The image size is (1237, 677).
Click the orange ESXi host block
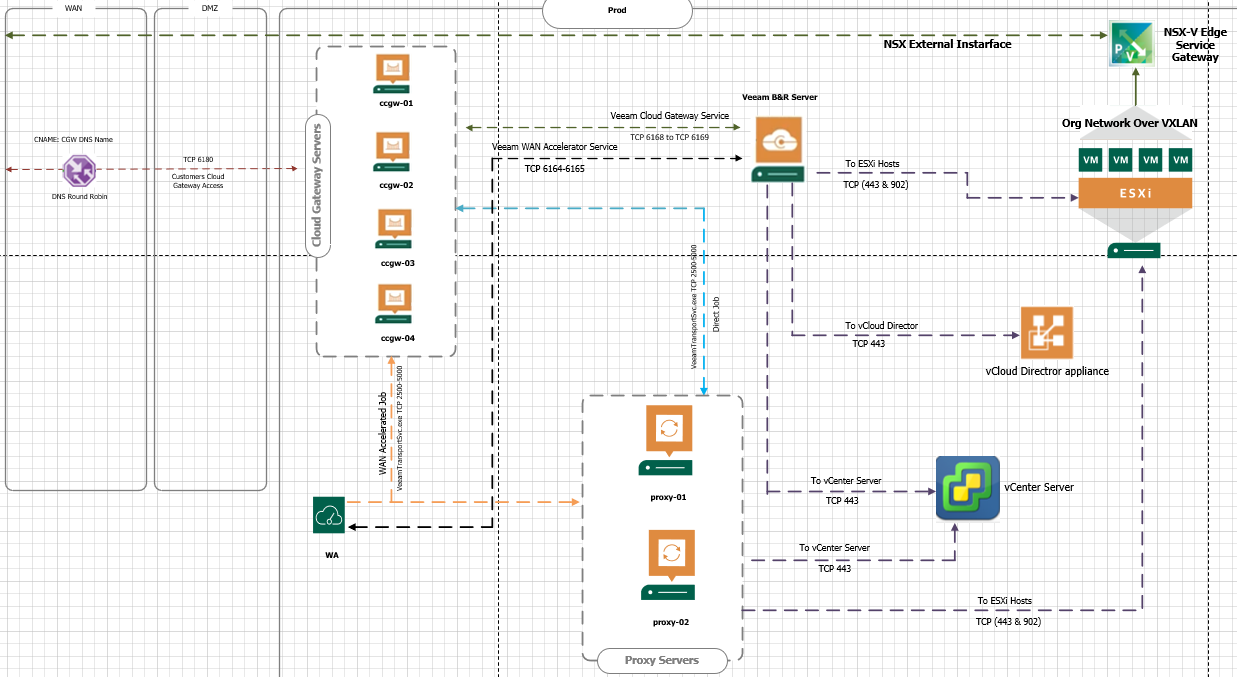click(1135, 193)
